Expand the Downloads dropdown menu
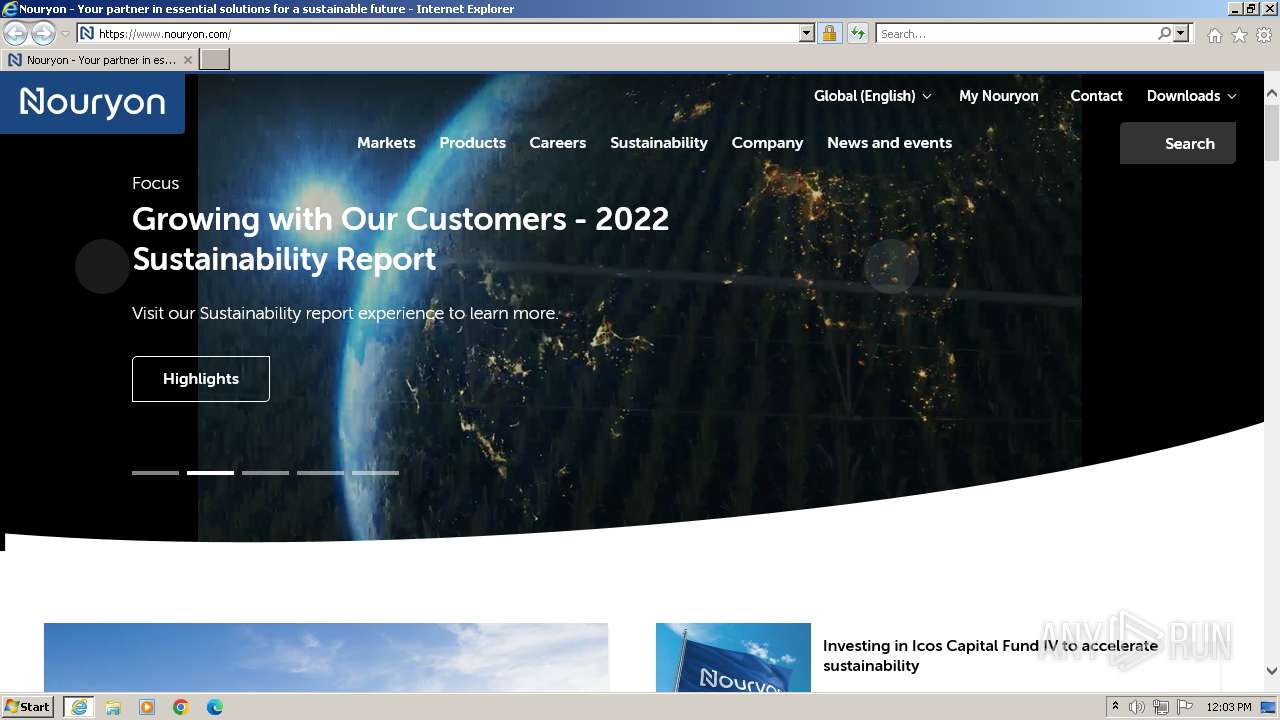 [1192, 96]
